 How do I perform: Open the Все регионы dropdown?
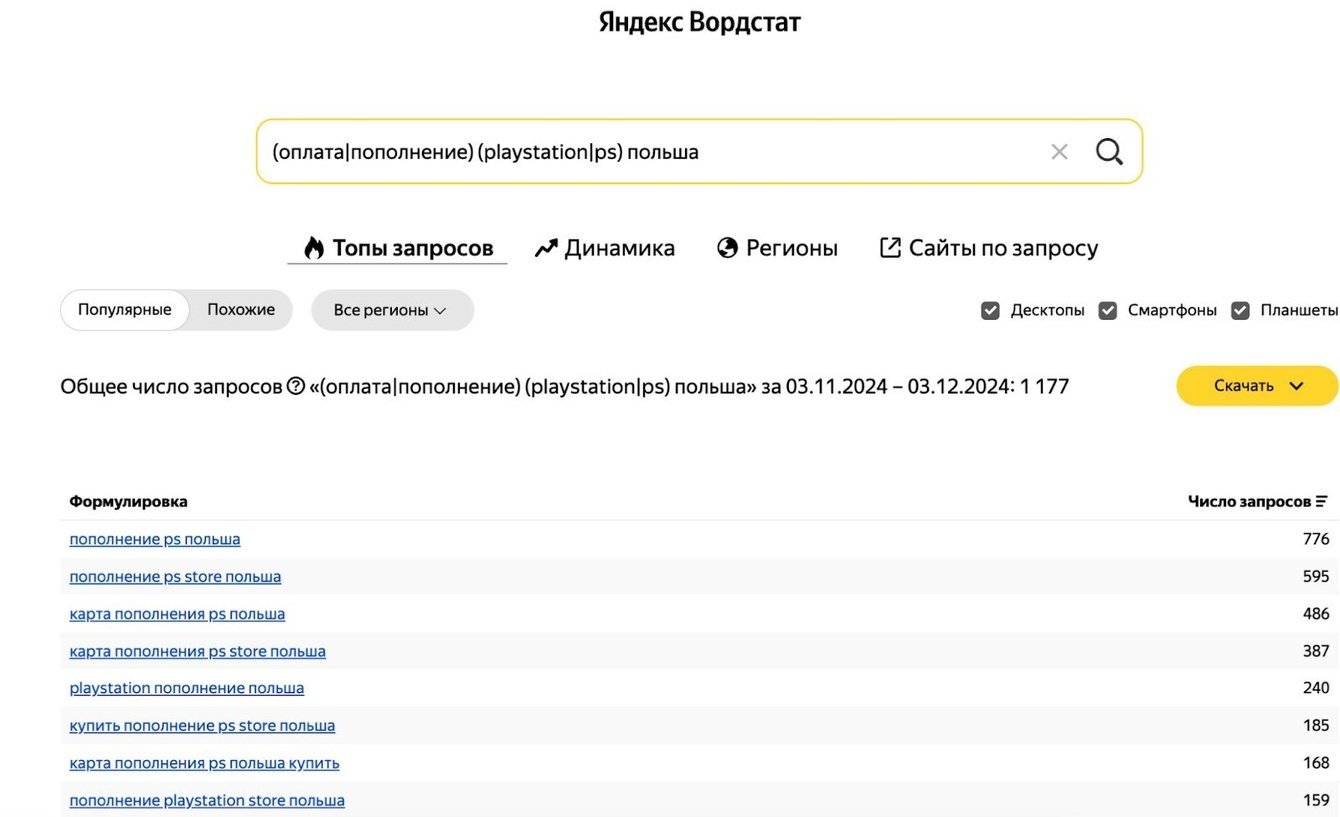click(392, 310)
